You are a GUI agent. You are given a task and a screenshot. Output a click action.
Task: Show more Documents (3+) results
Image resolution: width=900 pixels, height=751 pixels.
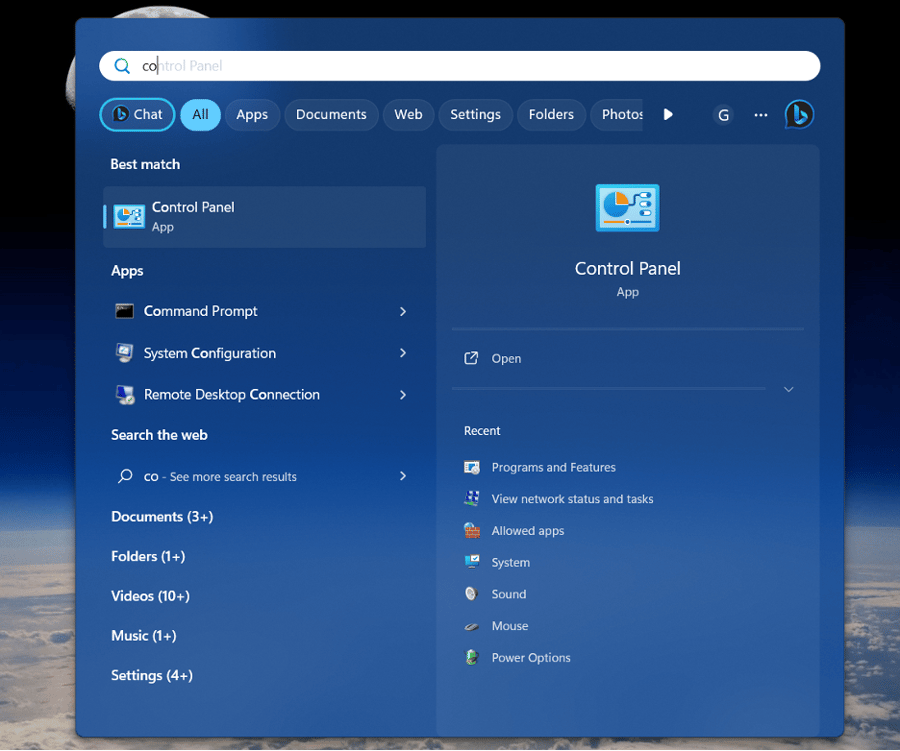click(x=162, y=517)
